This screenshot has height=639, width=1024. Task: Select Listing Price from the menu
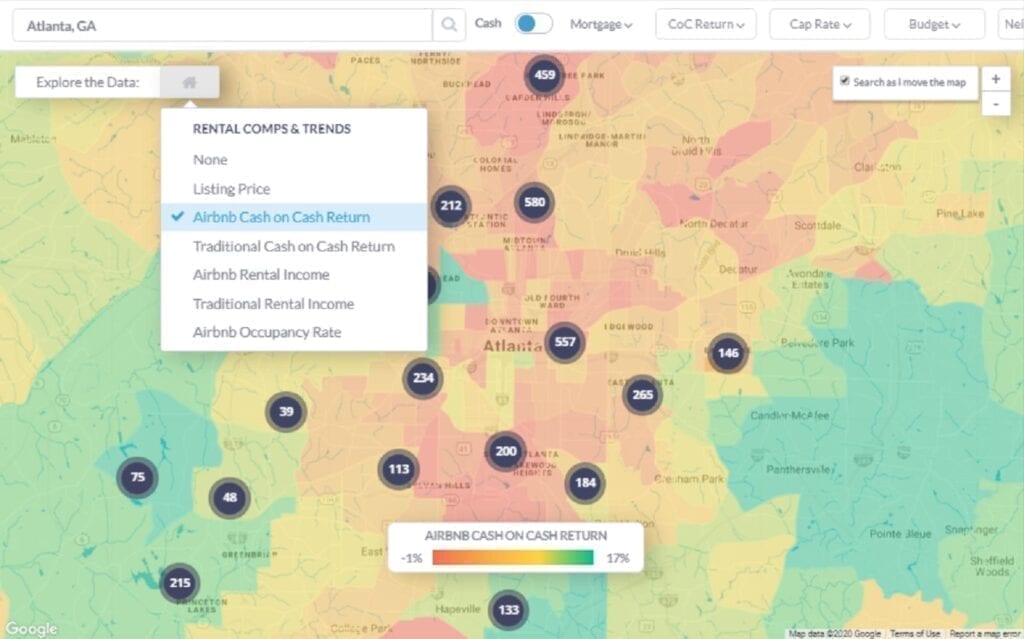pos(231,189)
